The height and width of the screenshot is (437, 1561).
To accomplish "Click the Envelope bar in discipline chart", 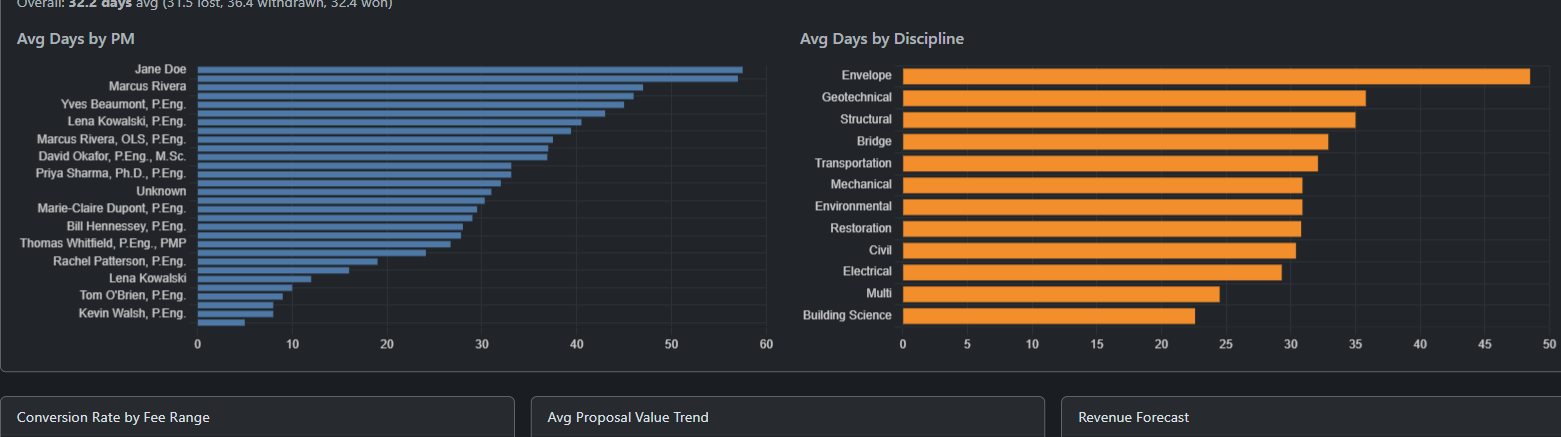I will (x=1215, y=76).
